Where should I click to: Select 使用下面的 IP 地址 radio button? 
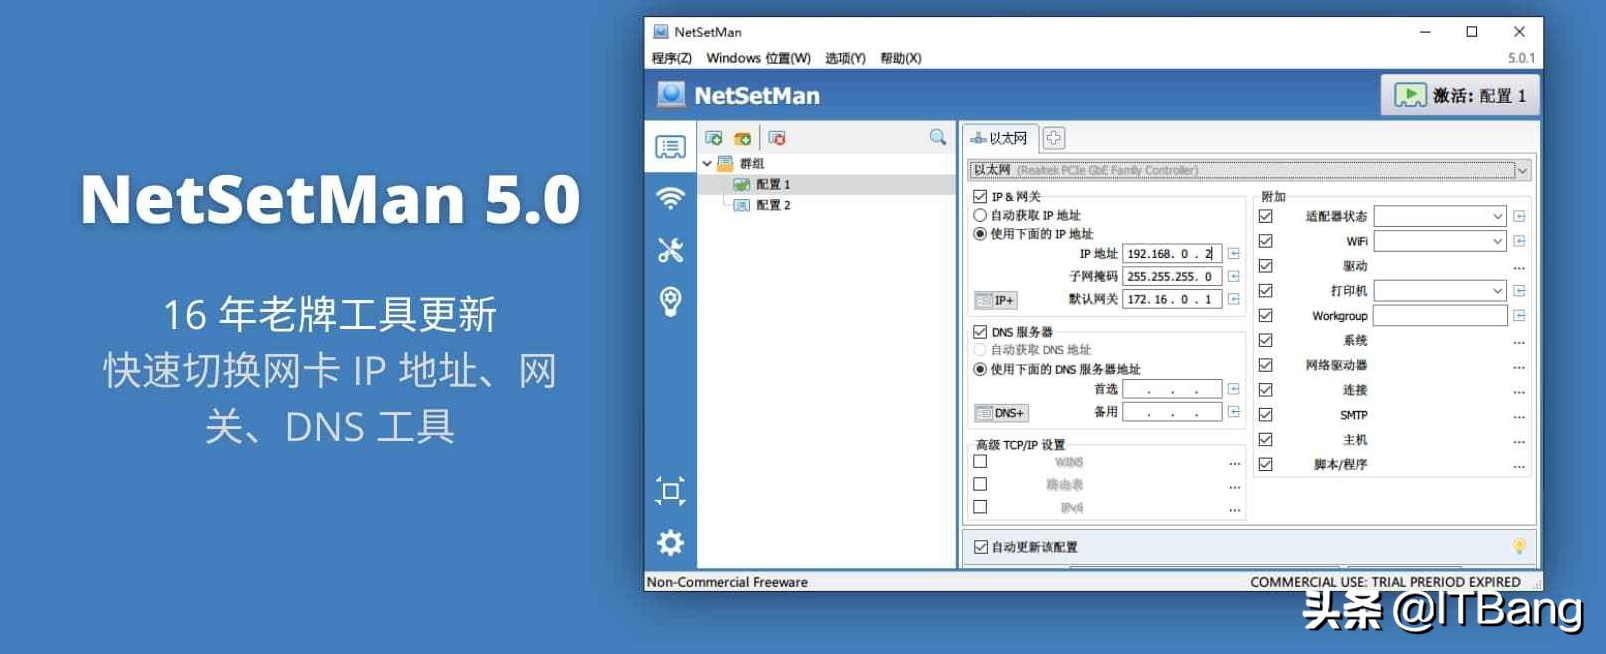coord(980,234)
